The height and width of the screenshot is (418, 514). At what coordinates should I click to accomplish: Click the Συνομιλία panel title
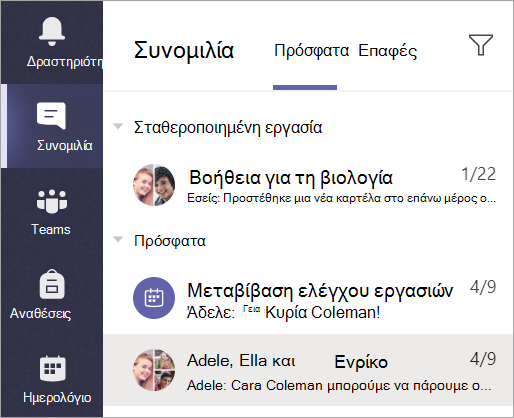(184, 50)
